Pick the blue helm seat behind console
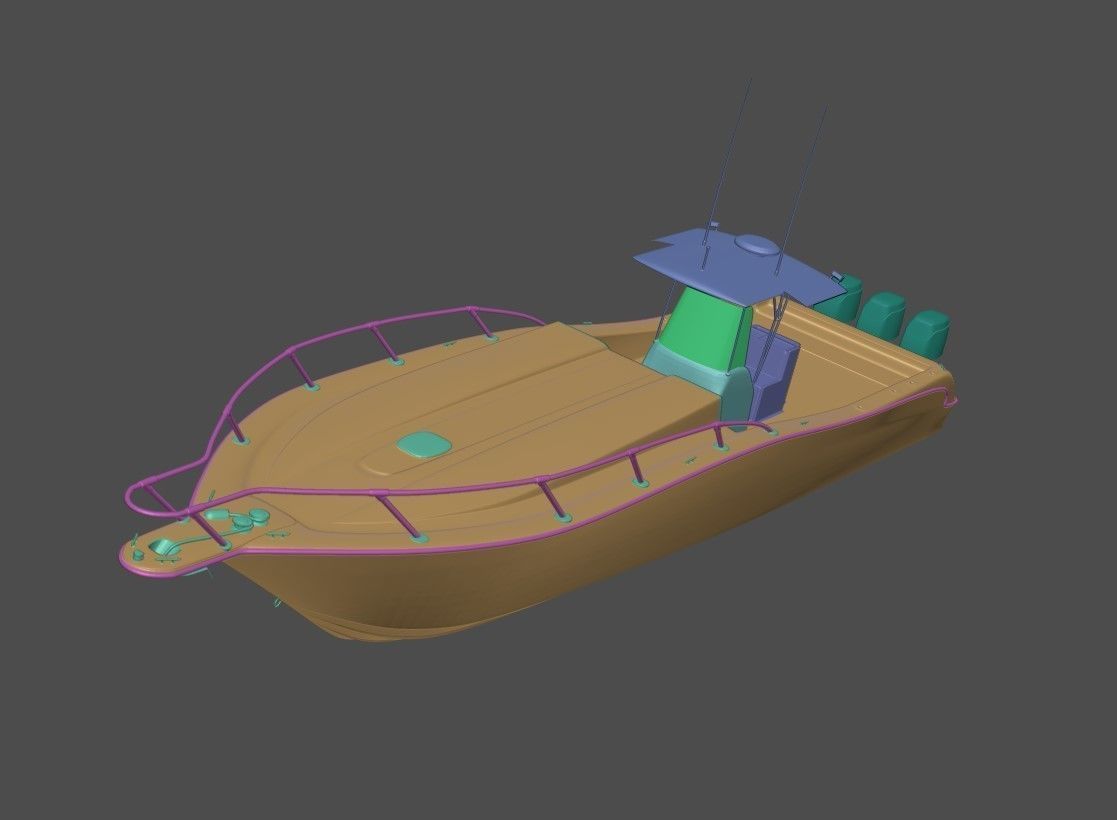This screenshot has width=1117, height=820. click(775, 373)
